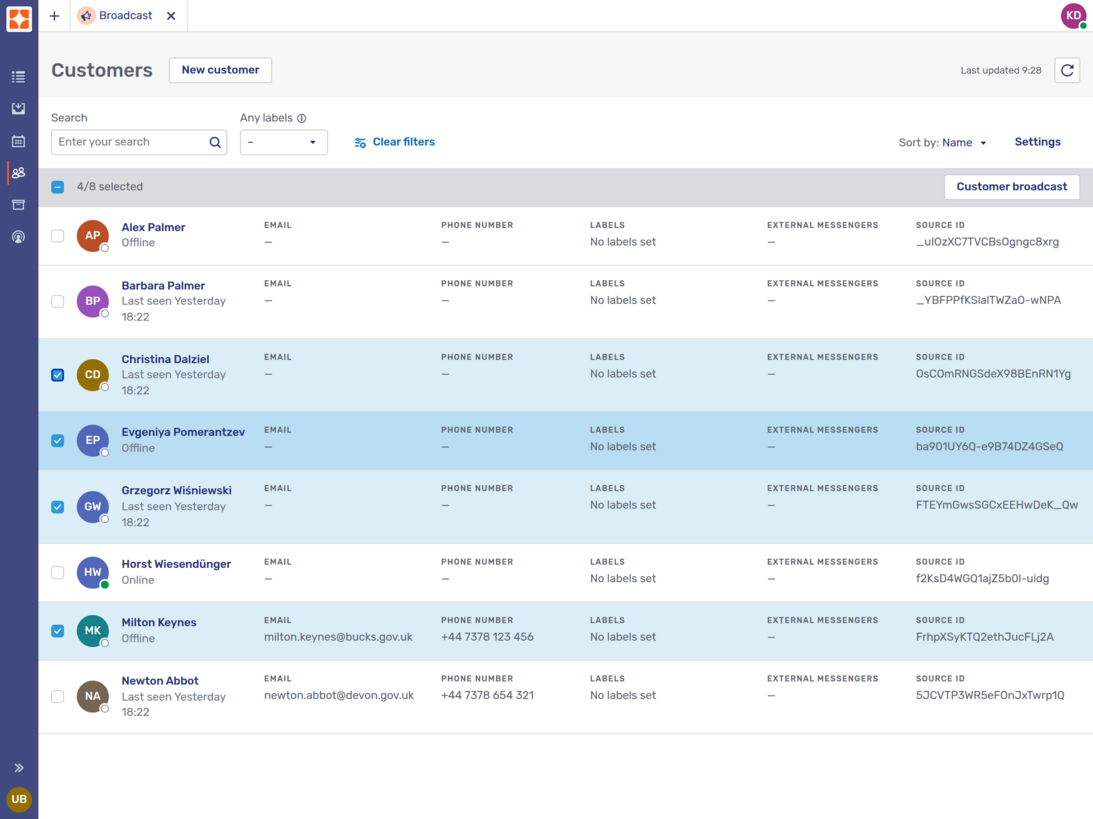Open the UB profile avatar at bottom
This screenshot has height=819, width=1093.
click(x=18, y=799)
